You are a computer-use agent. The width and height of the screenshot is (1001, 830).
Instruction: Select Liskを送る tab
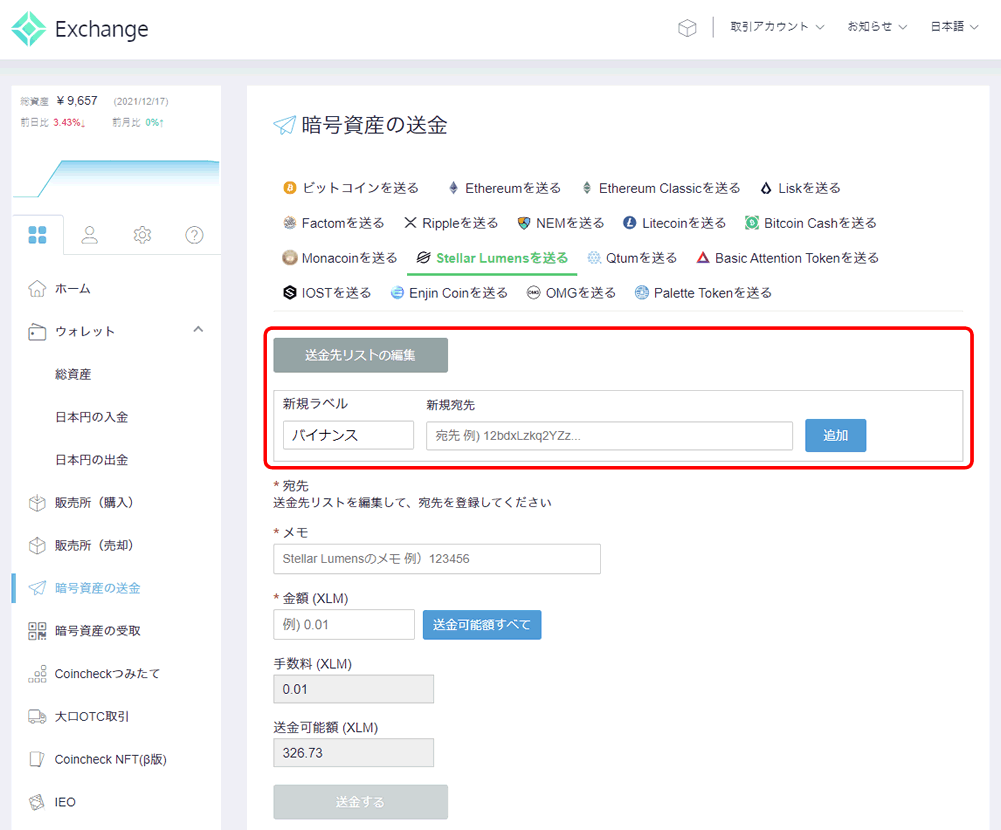coord(800,188)
